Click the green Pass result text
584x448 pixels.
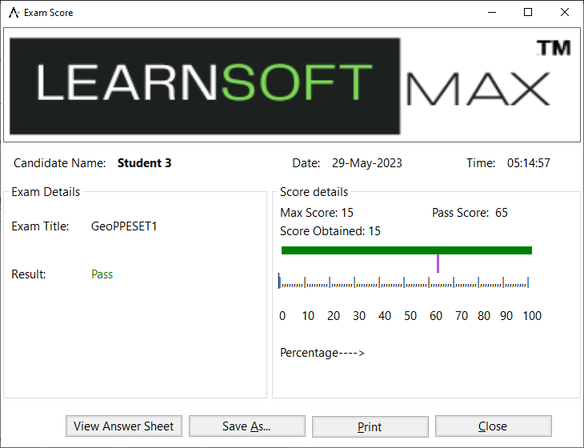[x=102, y=274]
